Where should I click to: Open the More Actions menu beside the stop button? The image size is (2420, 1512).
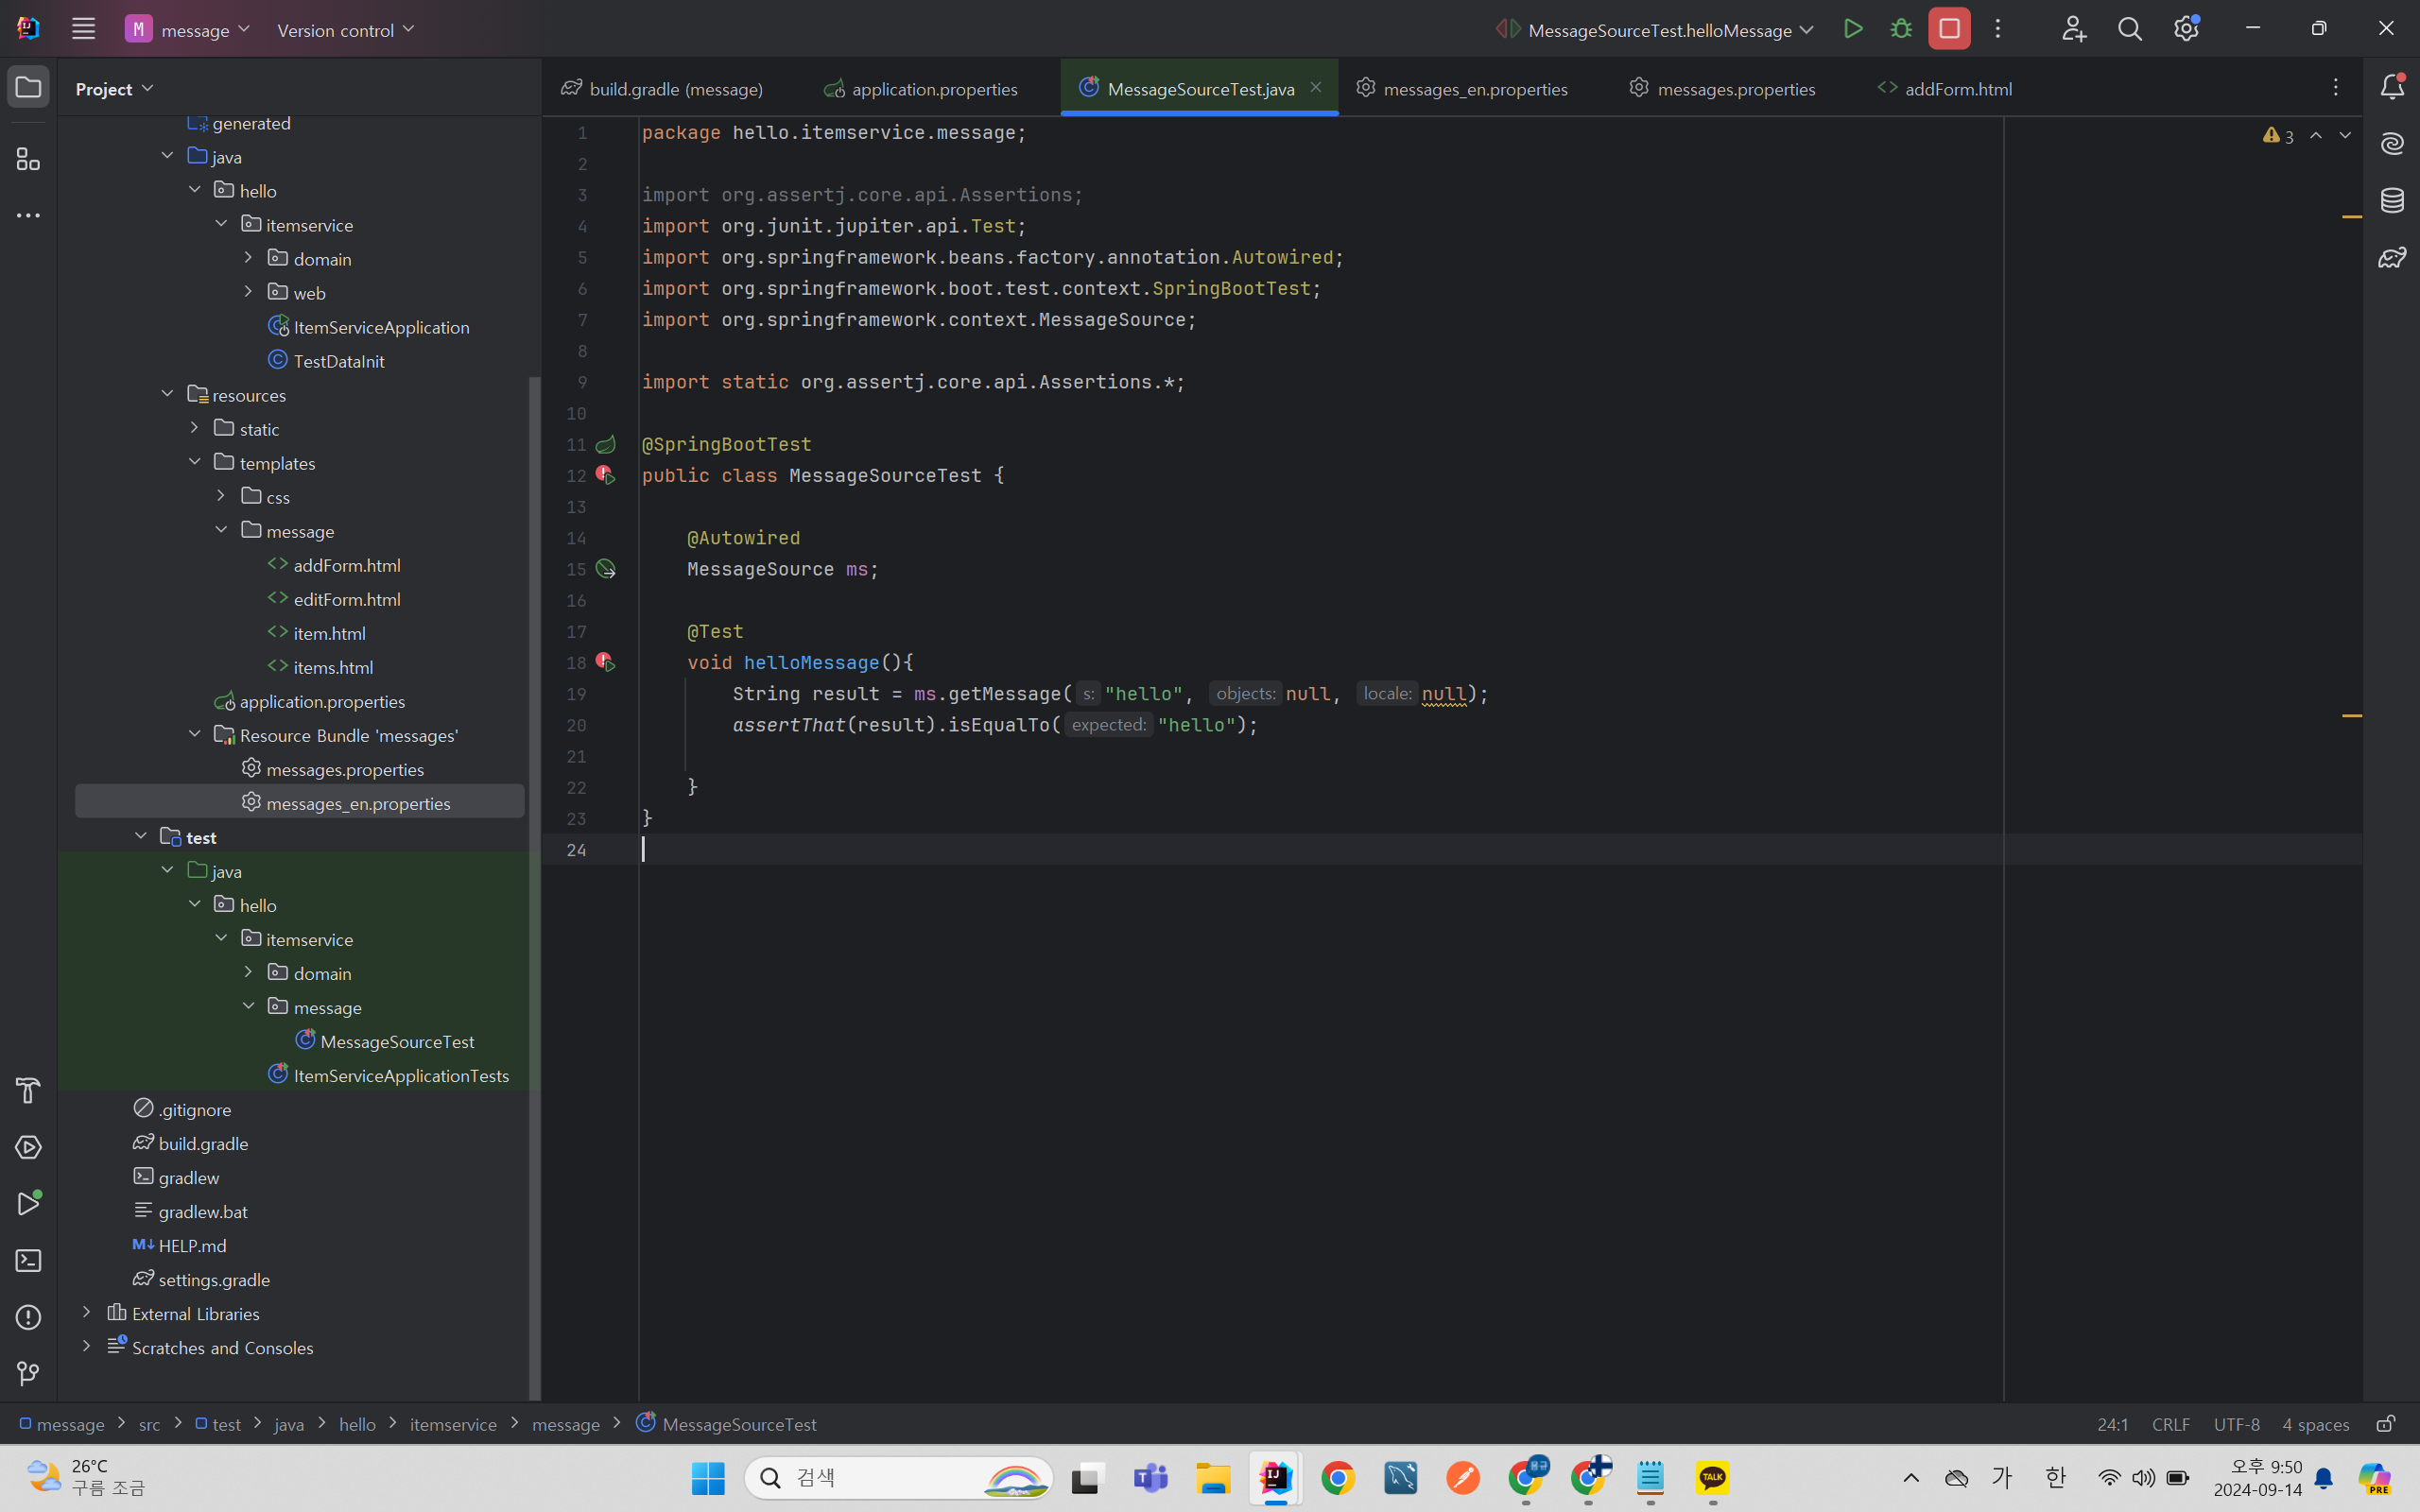(1998, 29)
